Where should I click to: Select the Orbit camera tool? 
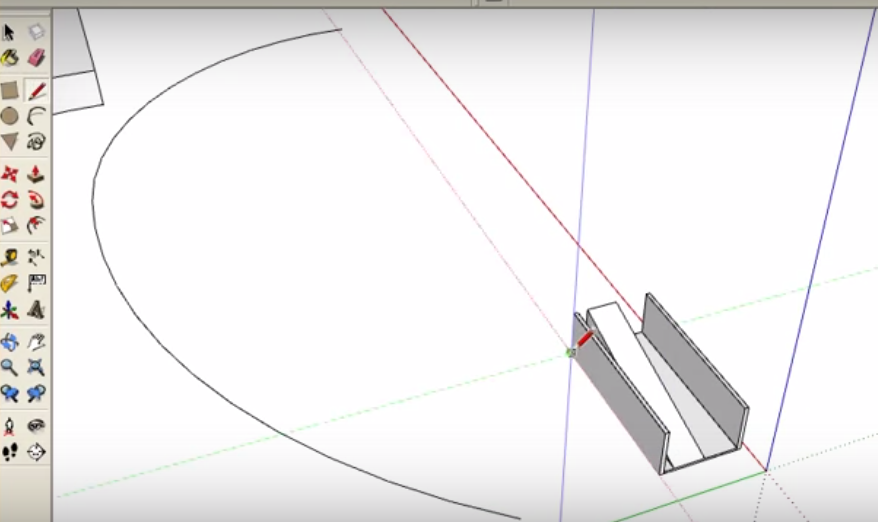[x=10, y=342]
